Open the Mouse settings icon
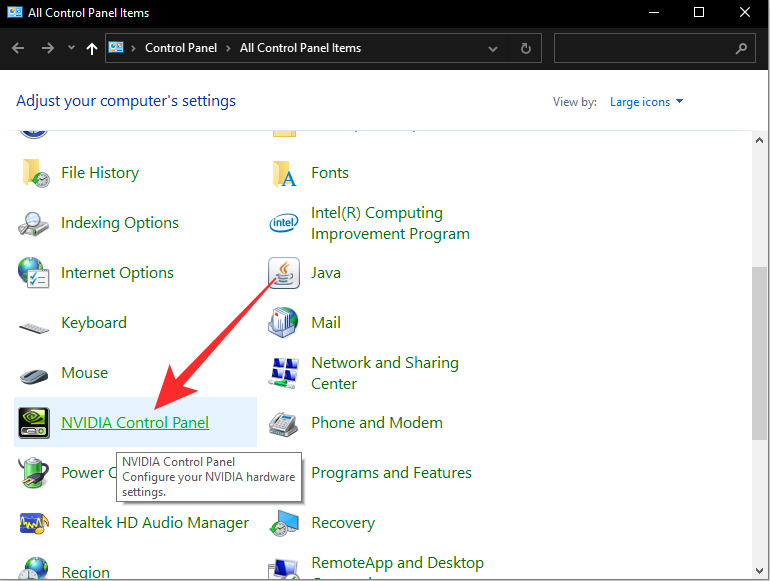The height and width of the screenshot is (581, 770). click(x=35, y=374)
